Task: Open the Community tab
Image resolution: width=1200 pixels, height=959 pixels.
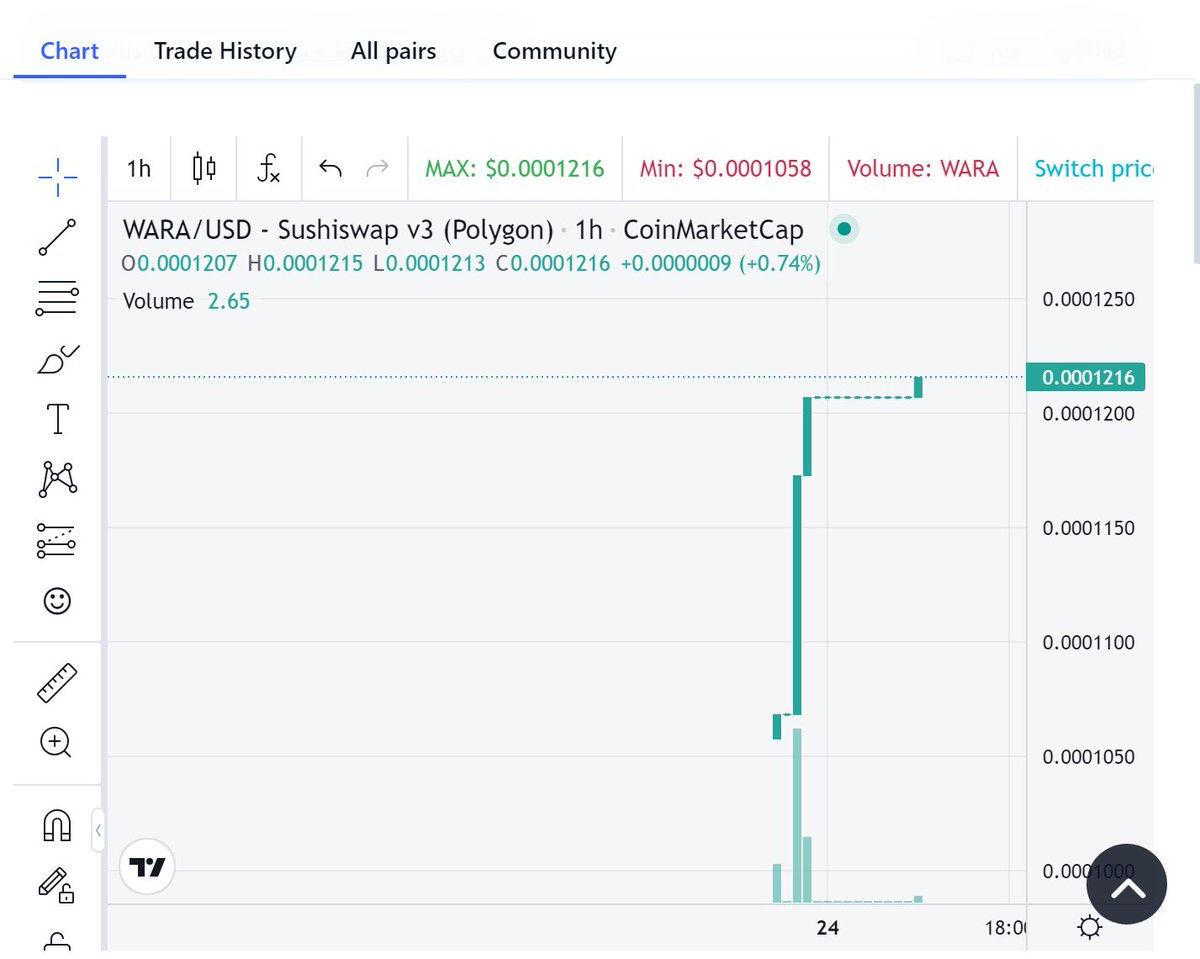Action: pos(554,51)
